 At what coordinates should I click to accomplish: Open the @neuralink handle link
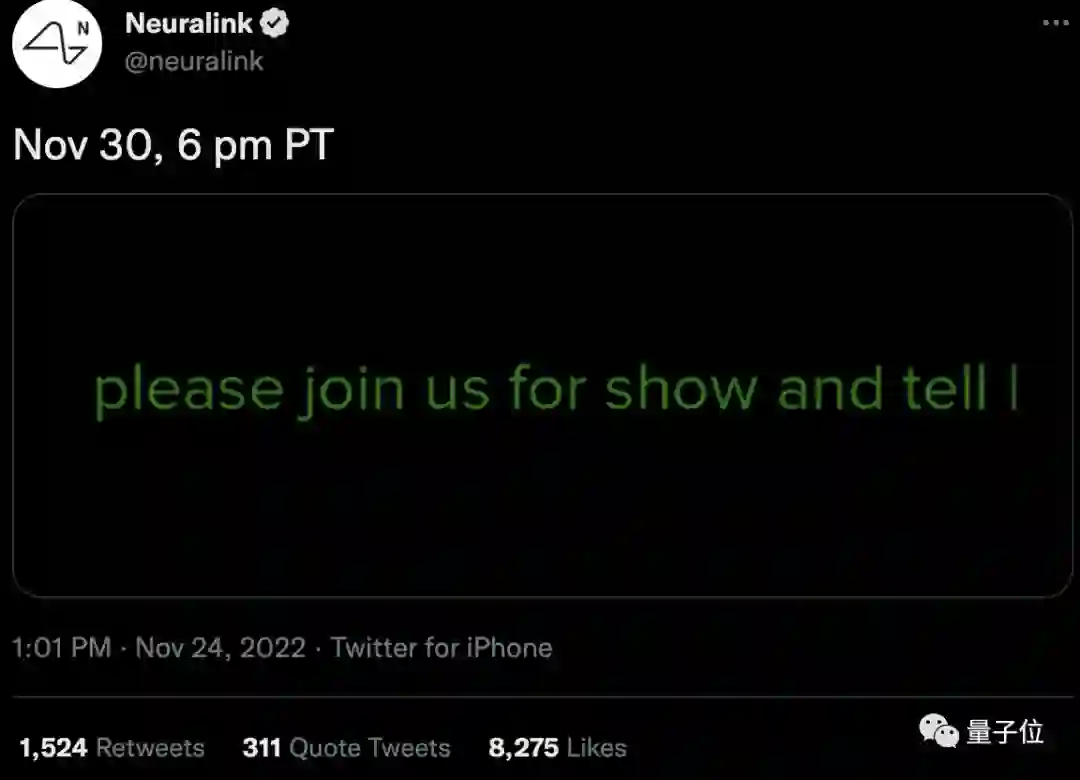click(194, 61)
